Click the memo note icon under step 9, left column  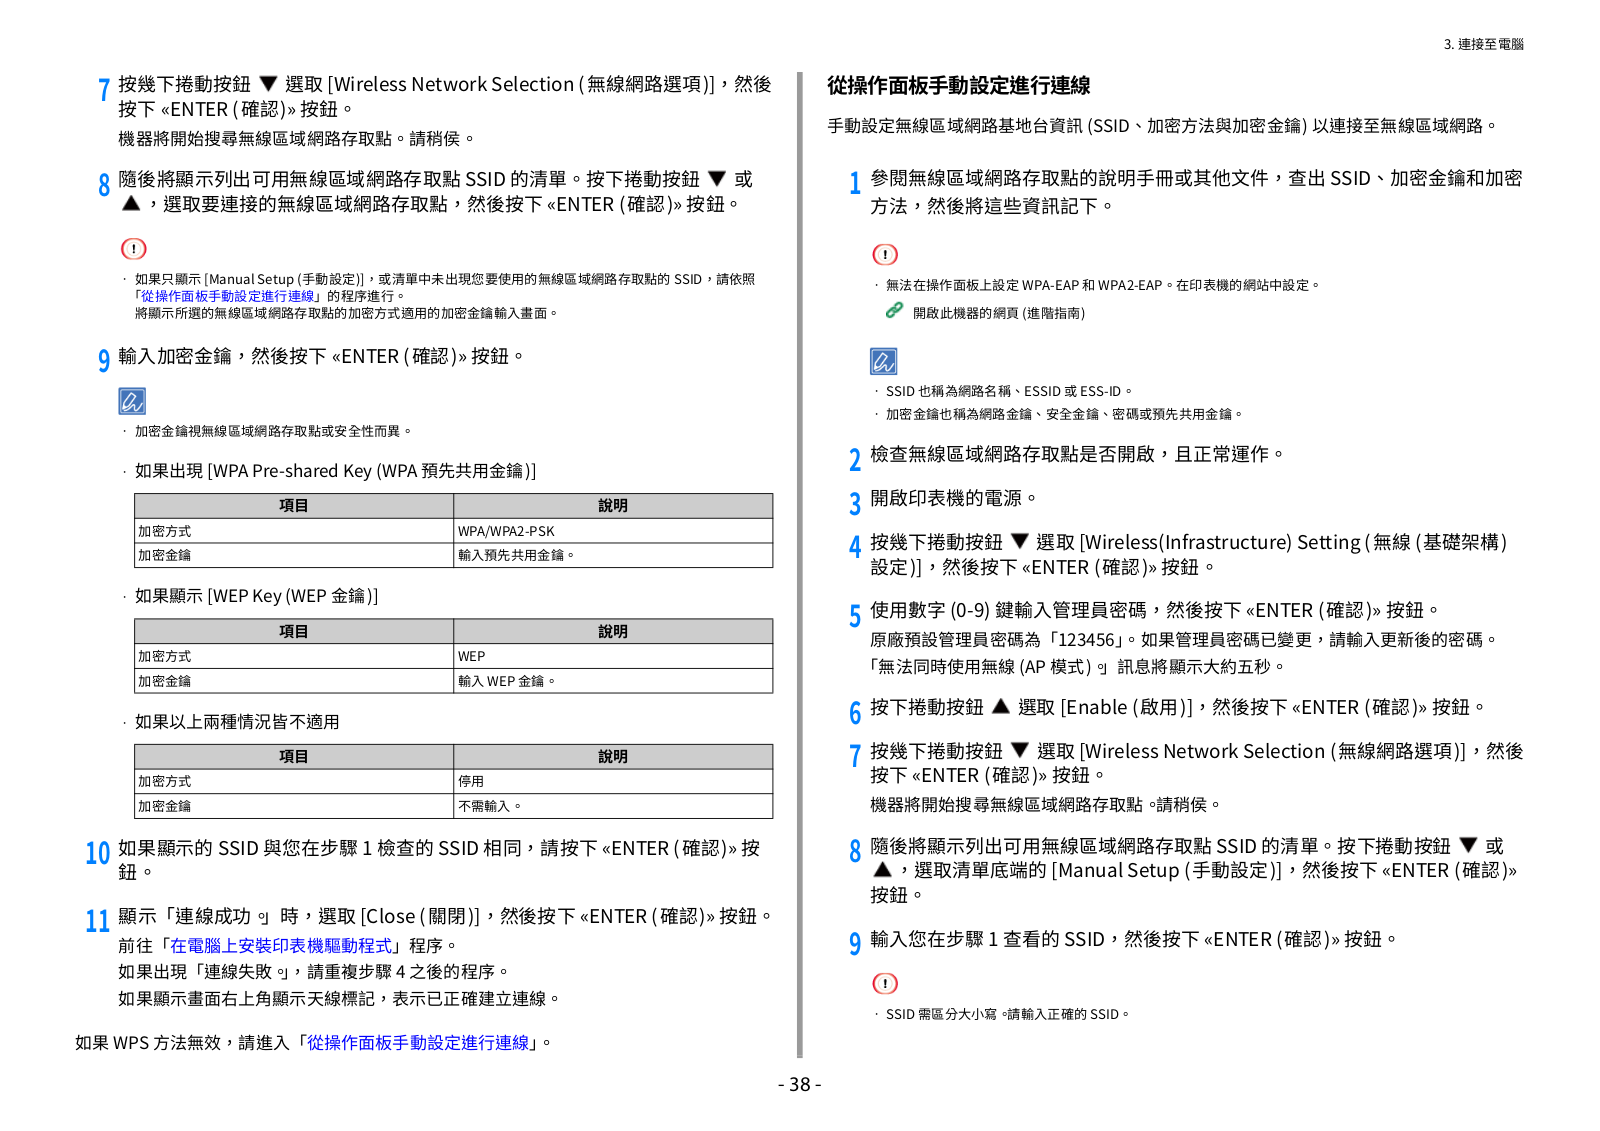pos(132,401)
